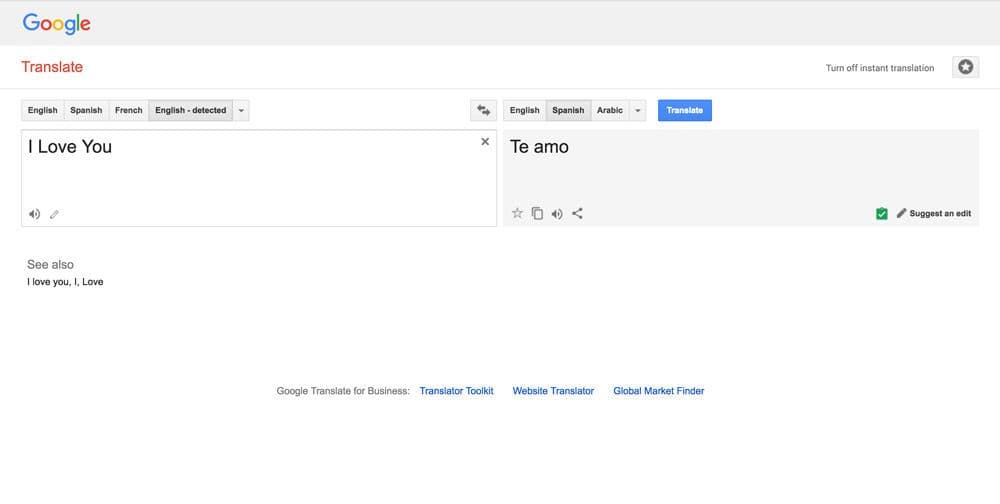Focus the source text box with I Love You

pos(259,178)
